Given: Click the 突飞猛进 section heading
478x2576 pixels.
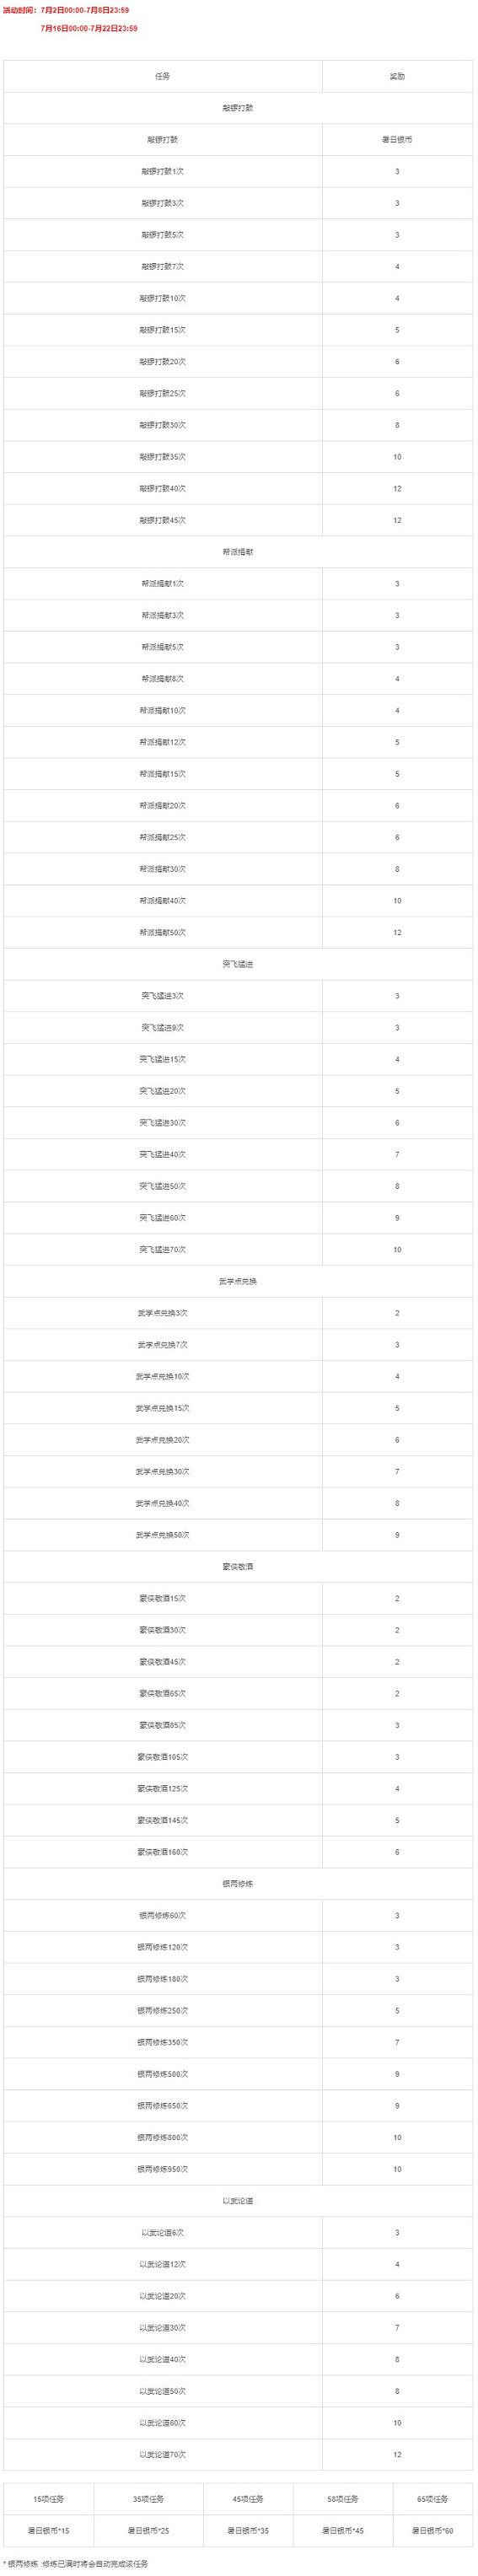Looking at the screenshot, I should (x=238, y=964).
